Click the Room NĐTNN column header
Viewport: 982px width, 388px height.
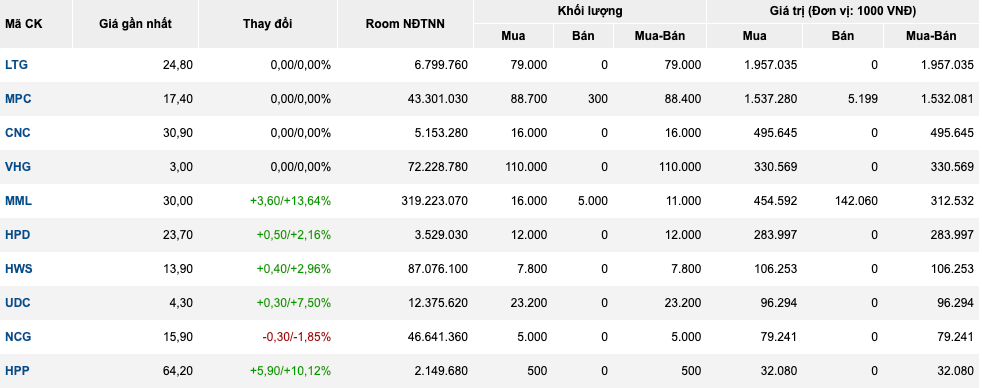[405, 24]
